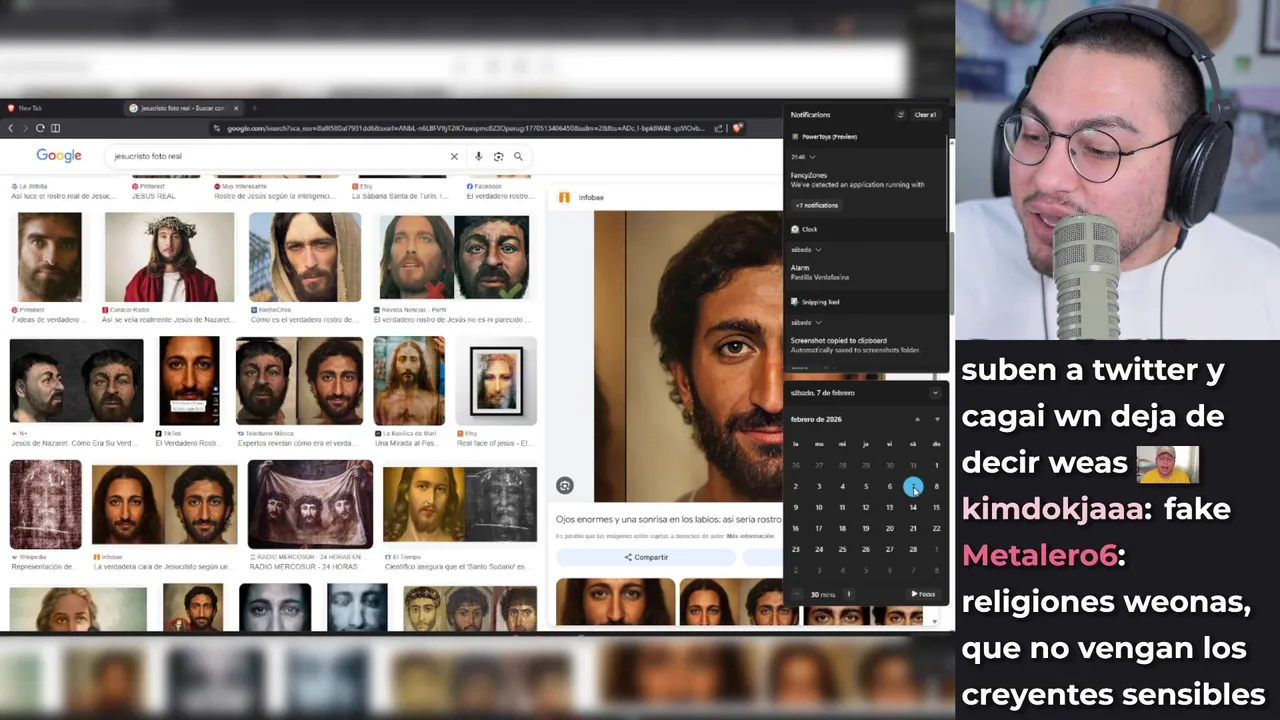1280x720 pixels.
Task: Start a Focus session
Action: (923, 594)
